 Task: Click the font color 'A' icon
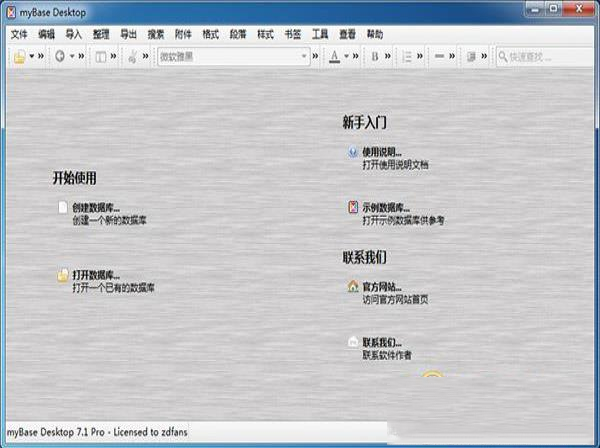pyautogui.click(x=334, y=56)
